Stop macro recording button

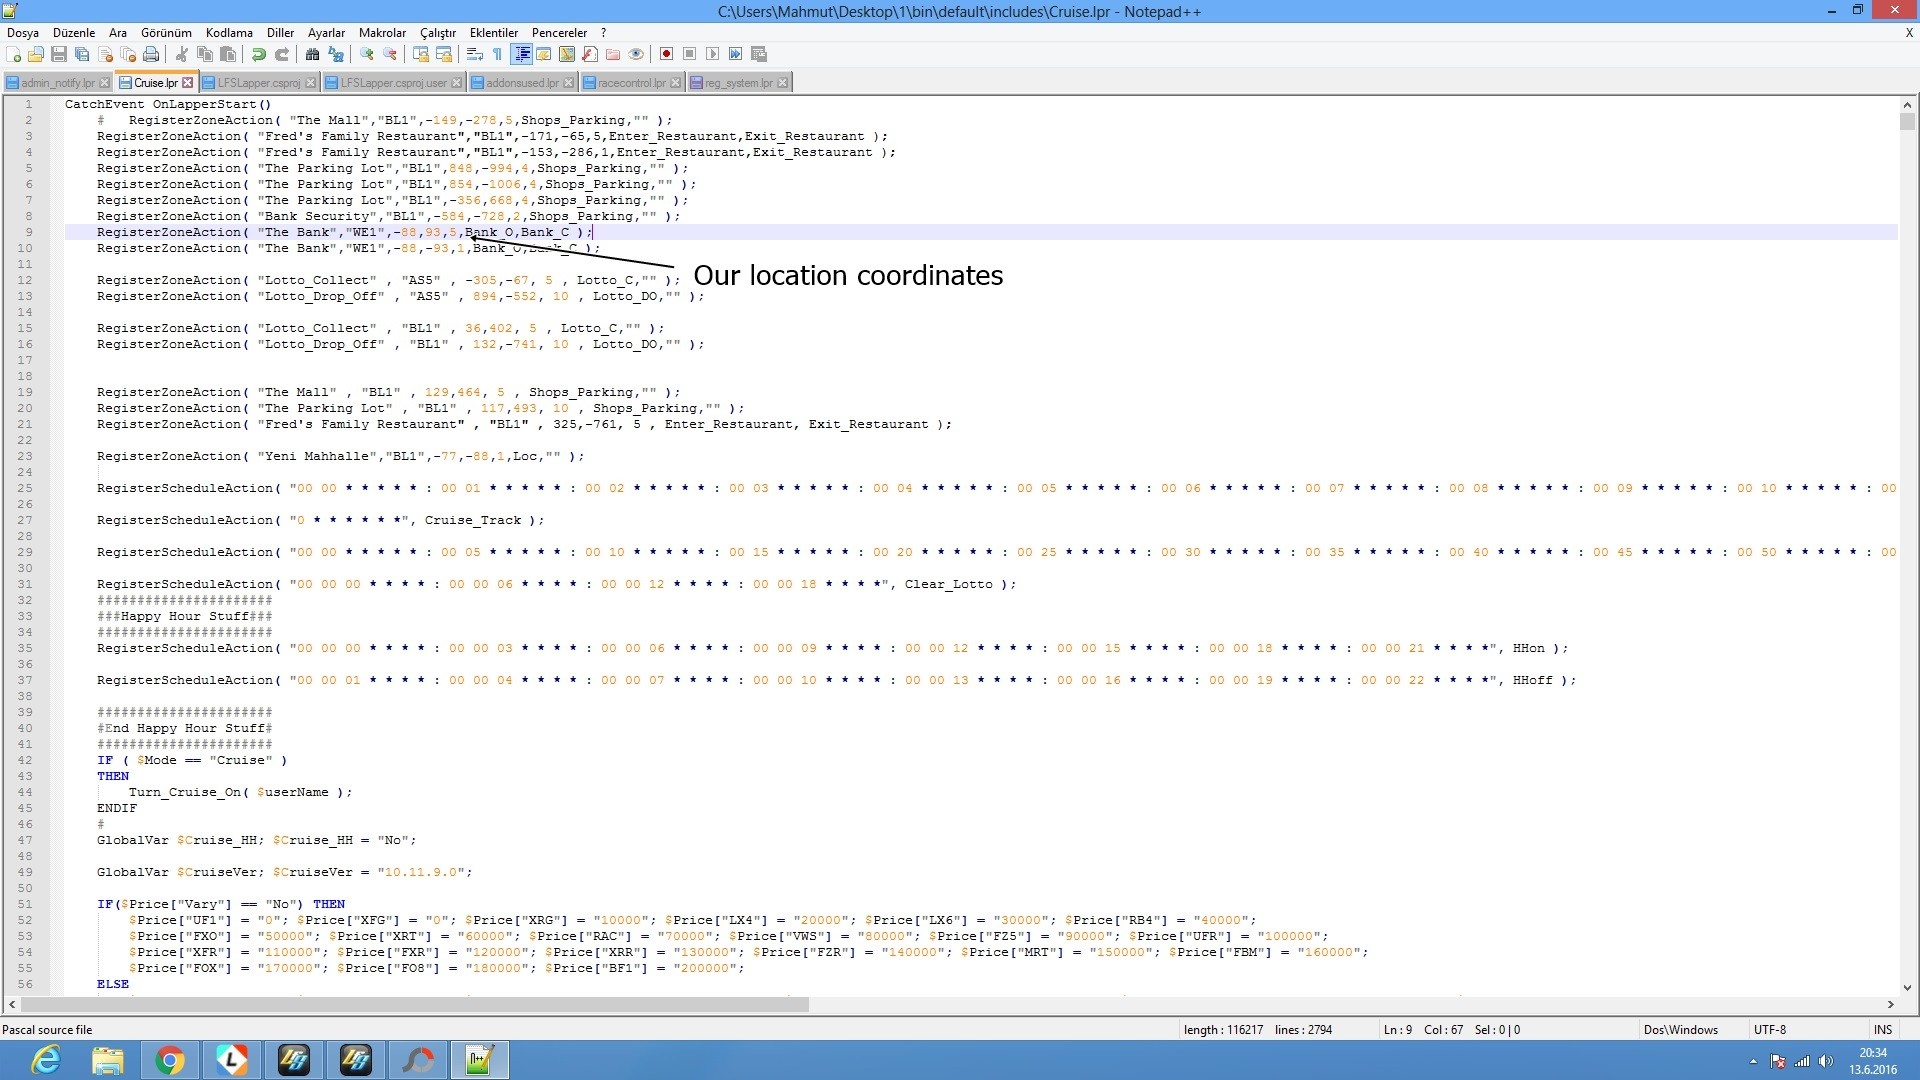coord(690,54)
